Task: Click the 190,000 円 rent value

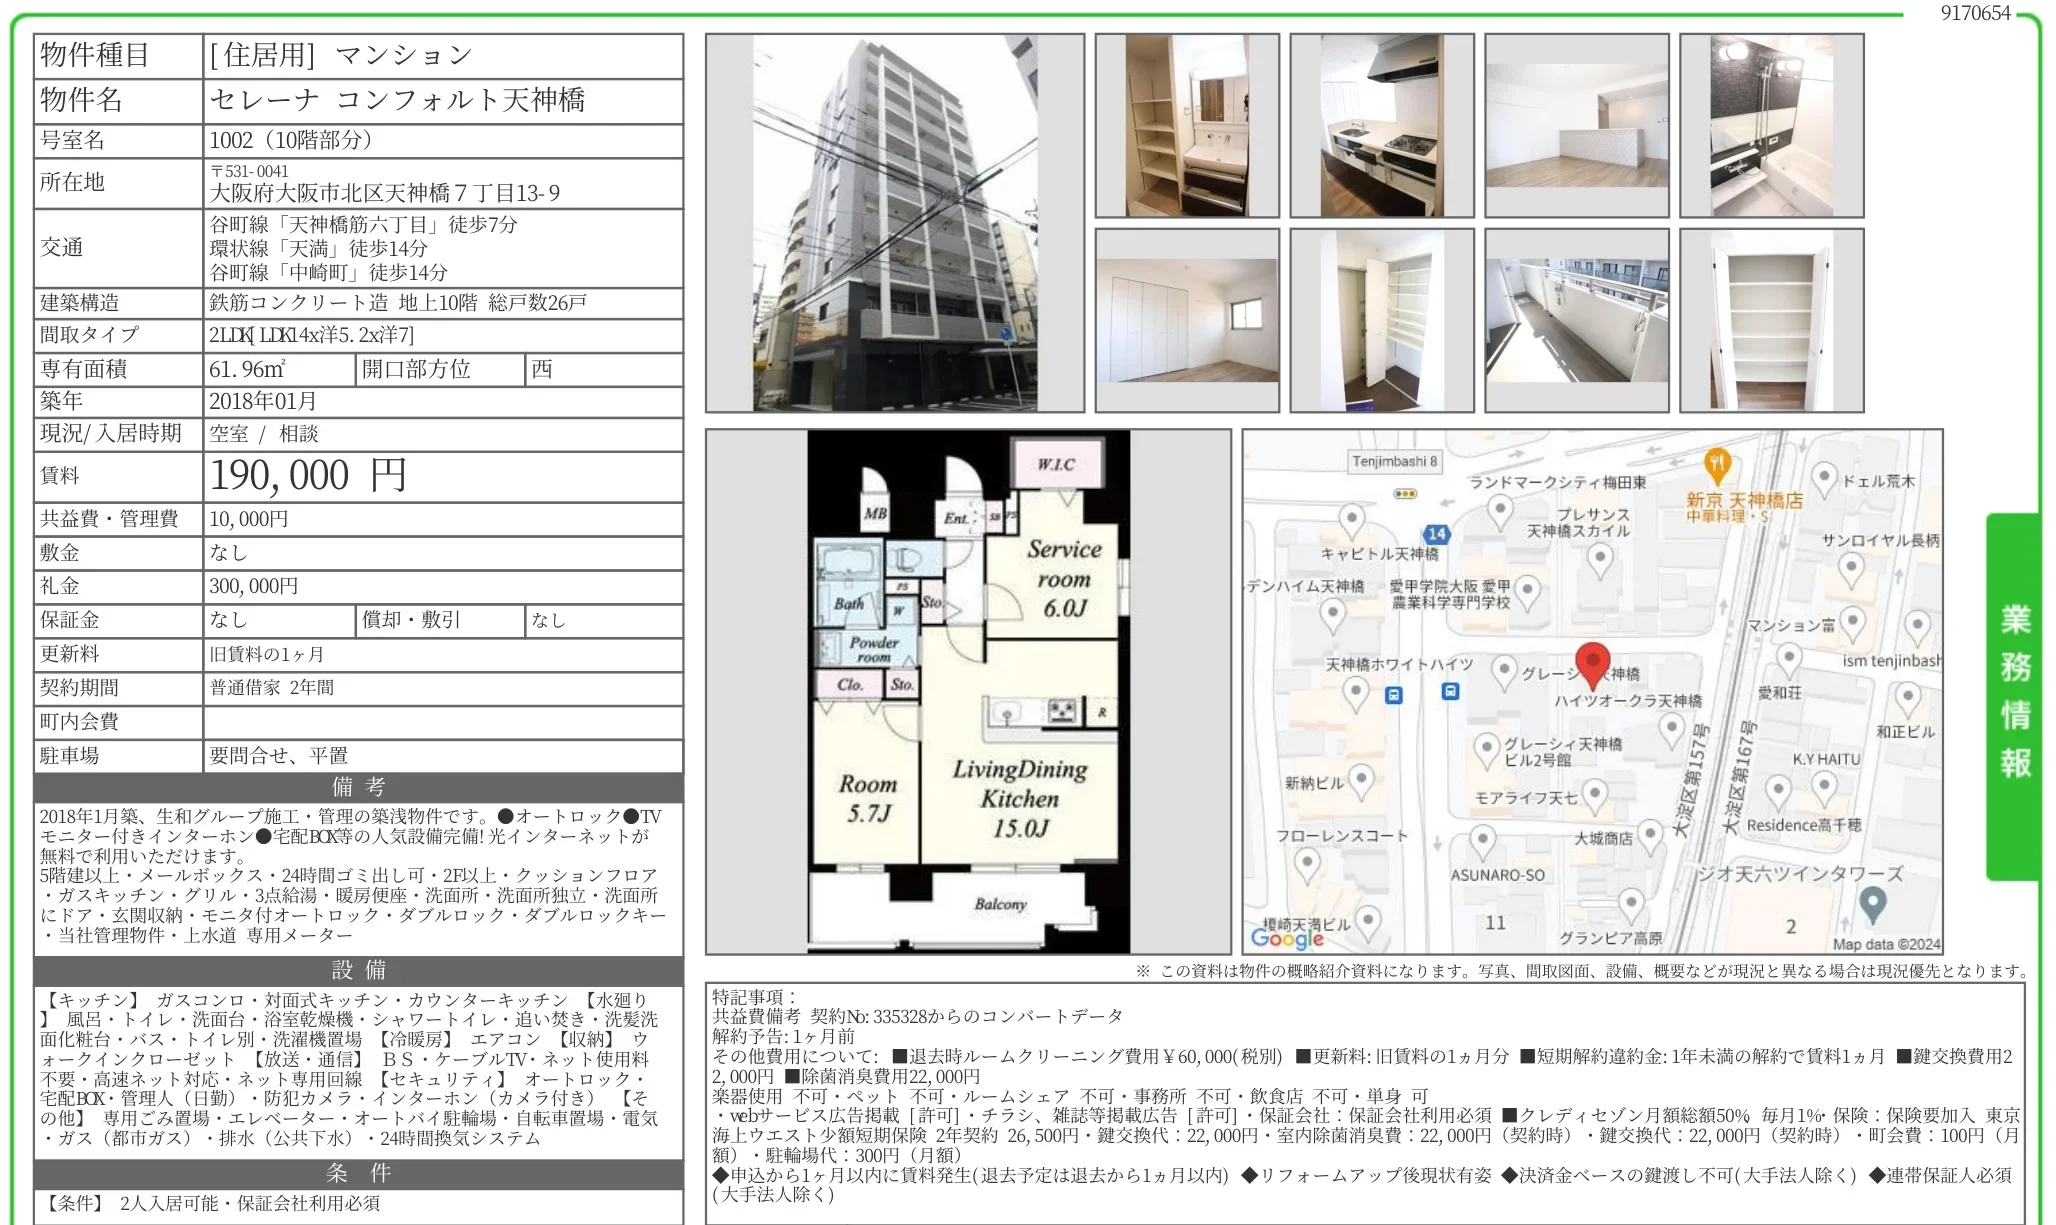Action: (308, 476)
